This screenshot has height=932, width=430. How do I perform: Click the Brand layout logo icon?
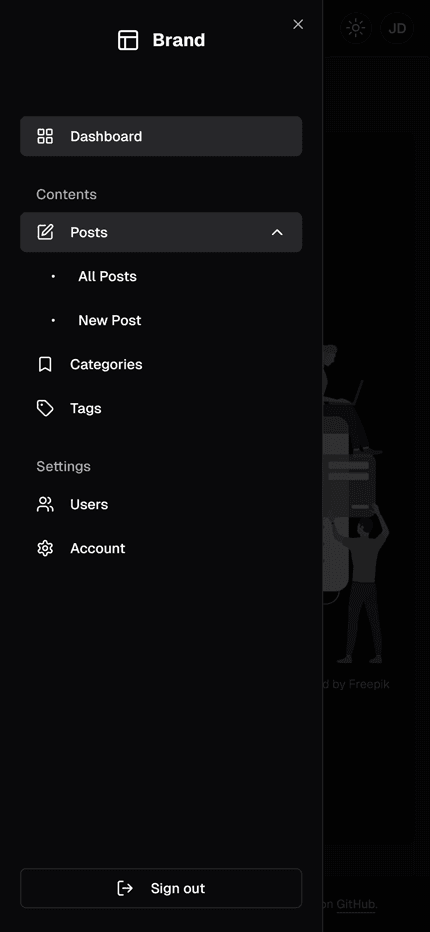[x=128, y=40]
